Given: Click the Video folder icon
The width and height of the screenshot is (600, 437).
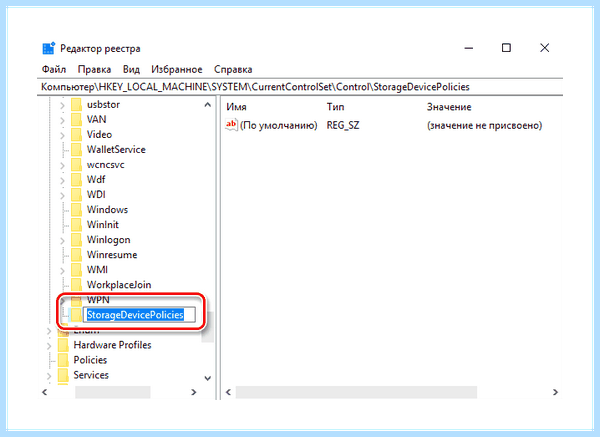Looking at the screenshot, I should [x=77, y=134].
